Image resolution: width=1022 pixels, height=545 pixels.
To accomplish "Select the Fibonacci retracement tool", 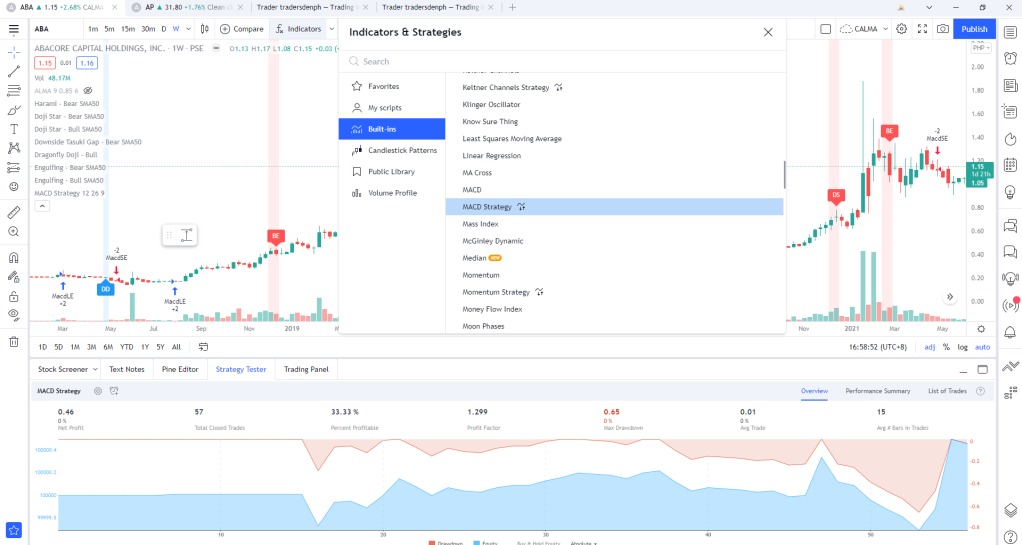I will [x=14, y=91].
